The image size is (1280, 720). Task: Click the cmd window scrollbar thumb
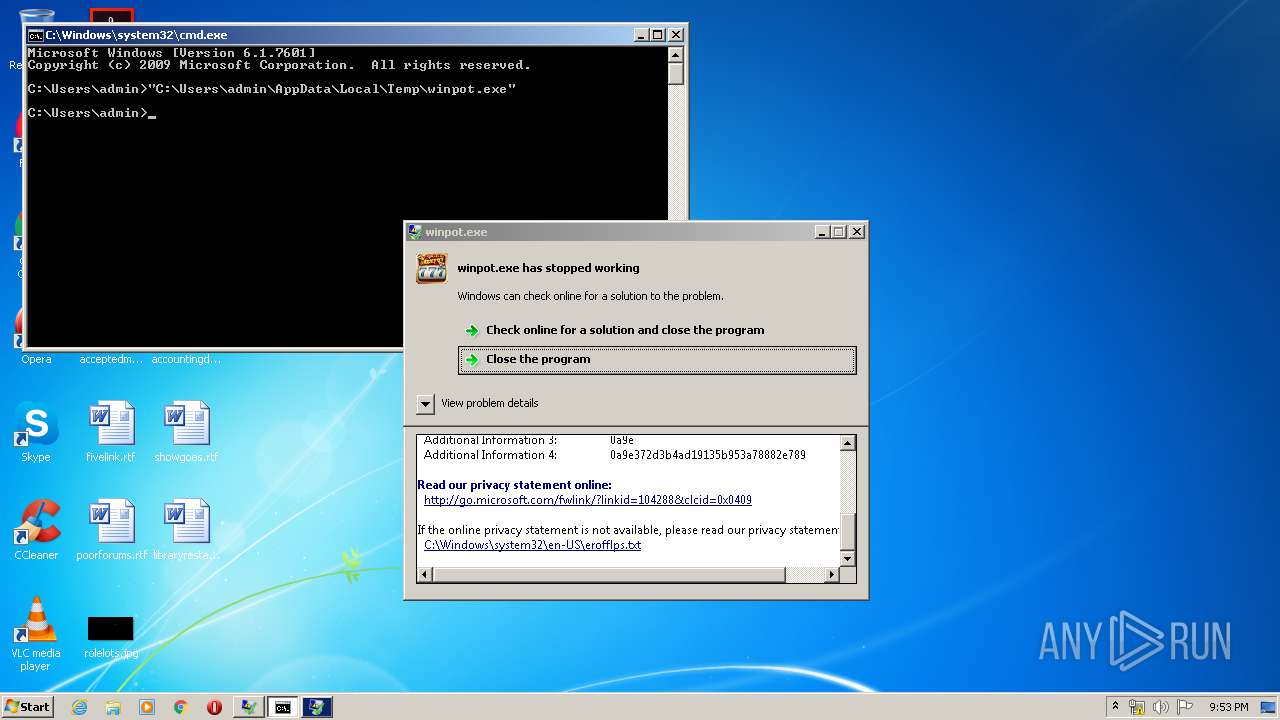pos(675,73)
